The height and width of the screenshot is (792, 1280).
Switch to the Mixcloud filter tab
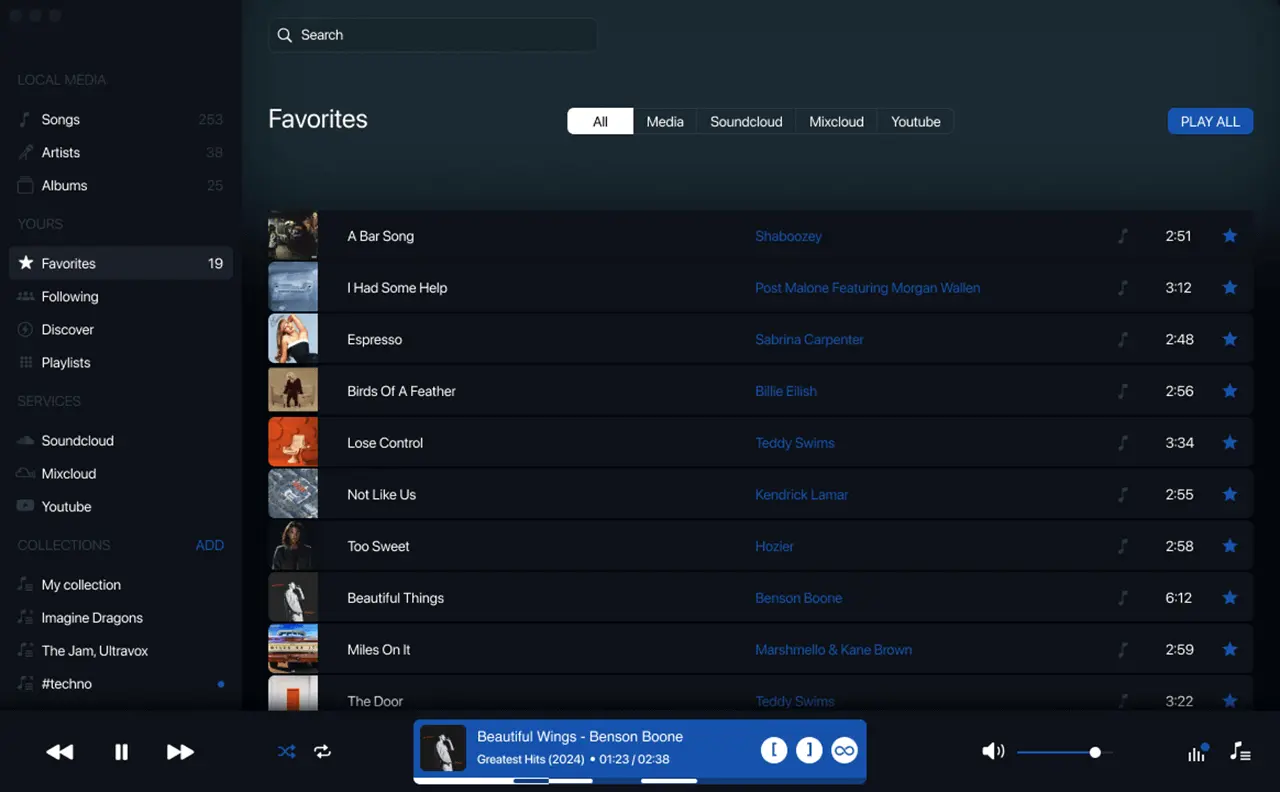coord(836,121)
